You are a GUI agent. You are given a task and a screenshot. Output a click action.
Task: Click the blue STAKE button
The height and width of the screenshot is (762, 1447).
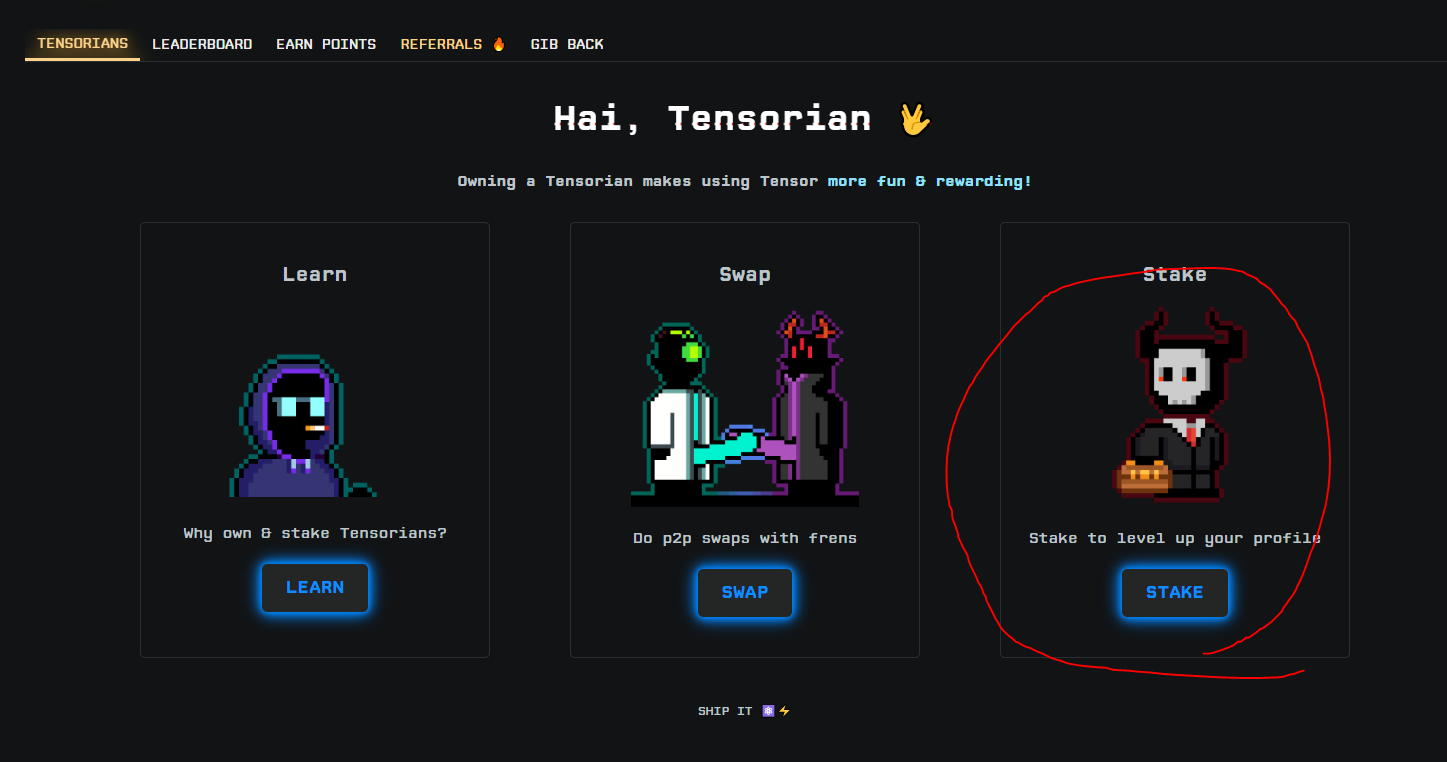1175,593
